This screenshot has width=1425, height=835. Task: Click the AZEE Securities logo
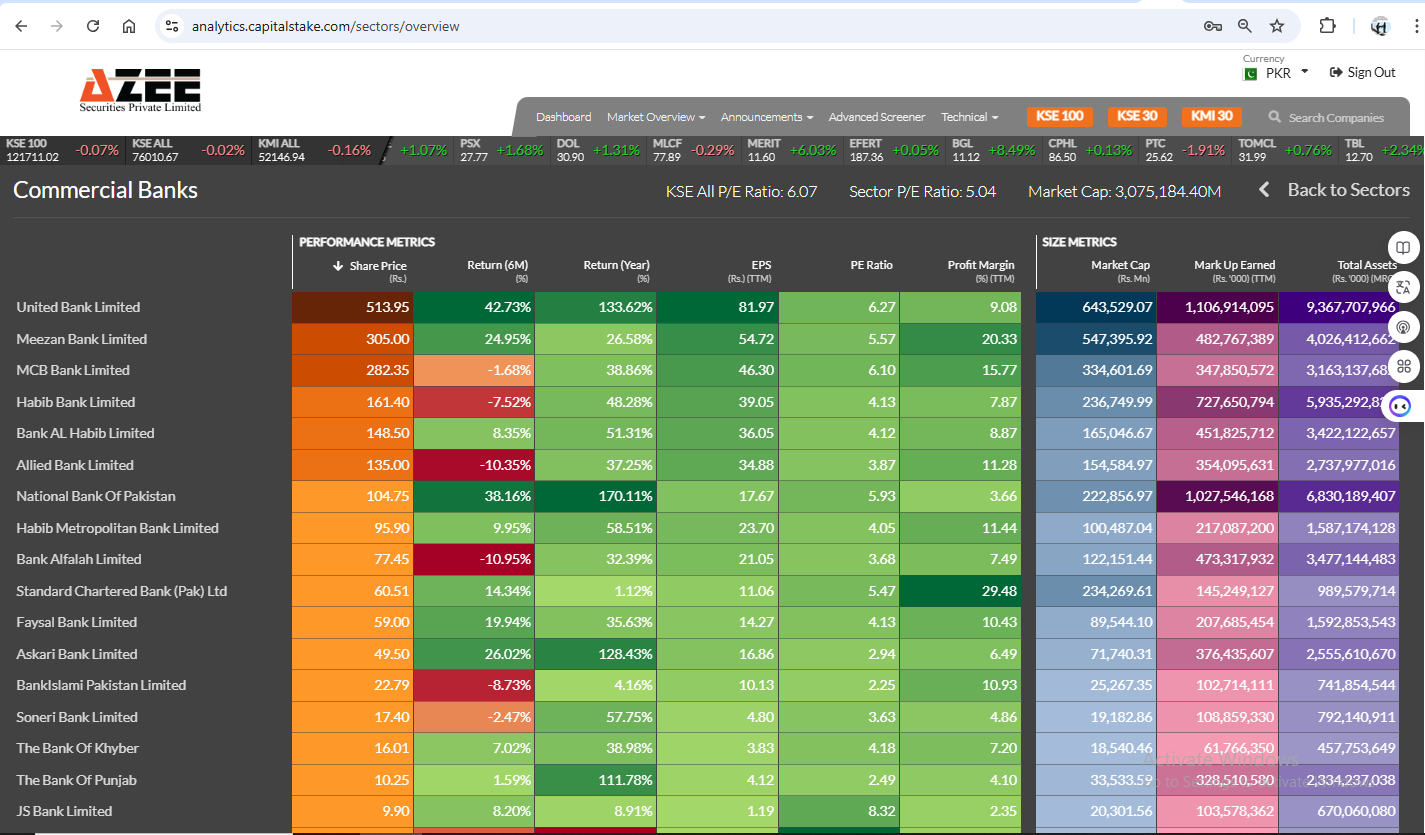click(141, 91)
